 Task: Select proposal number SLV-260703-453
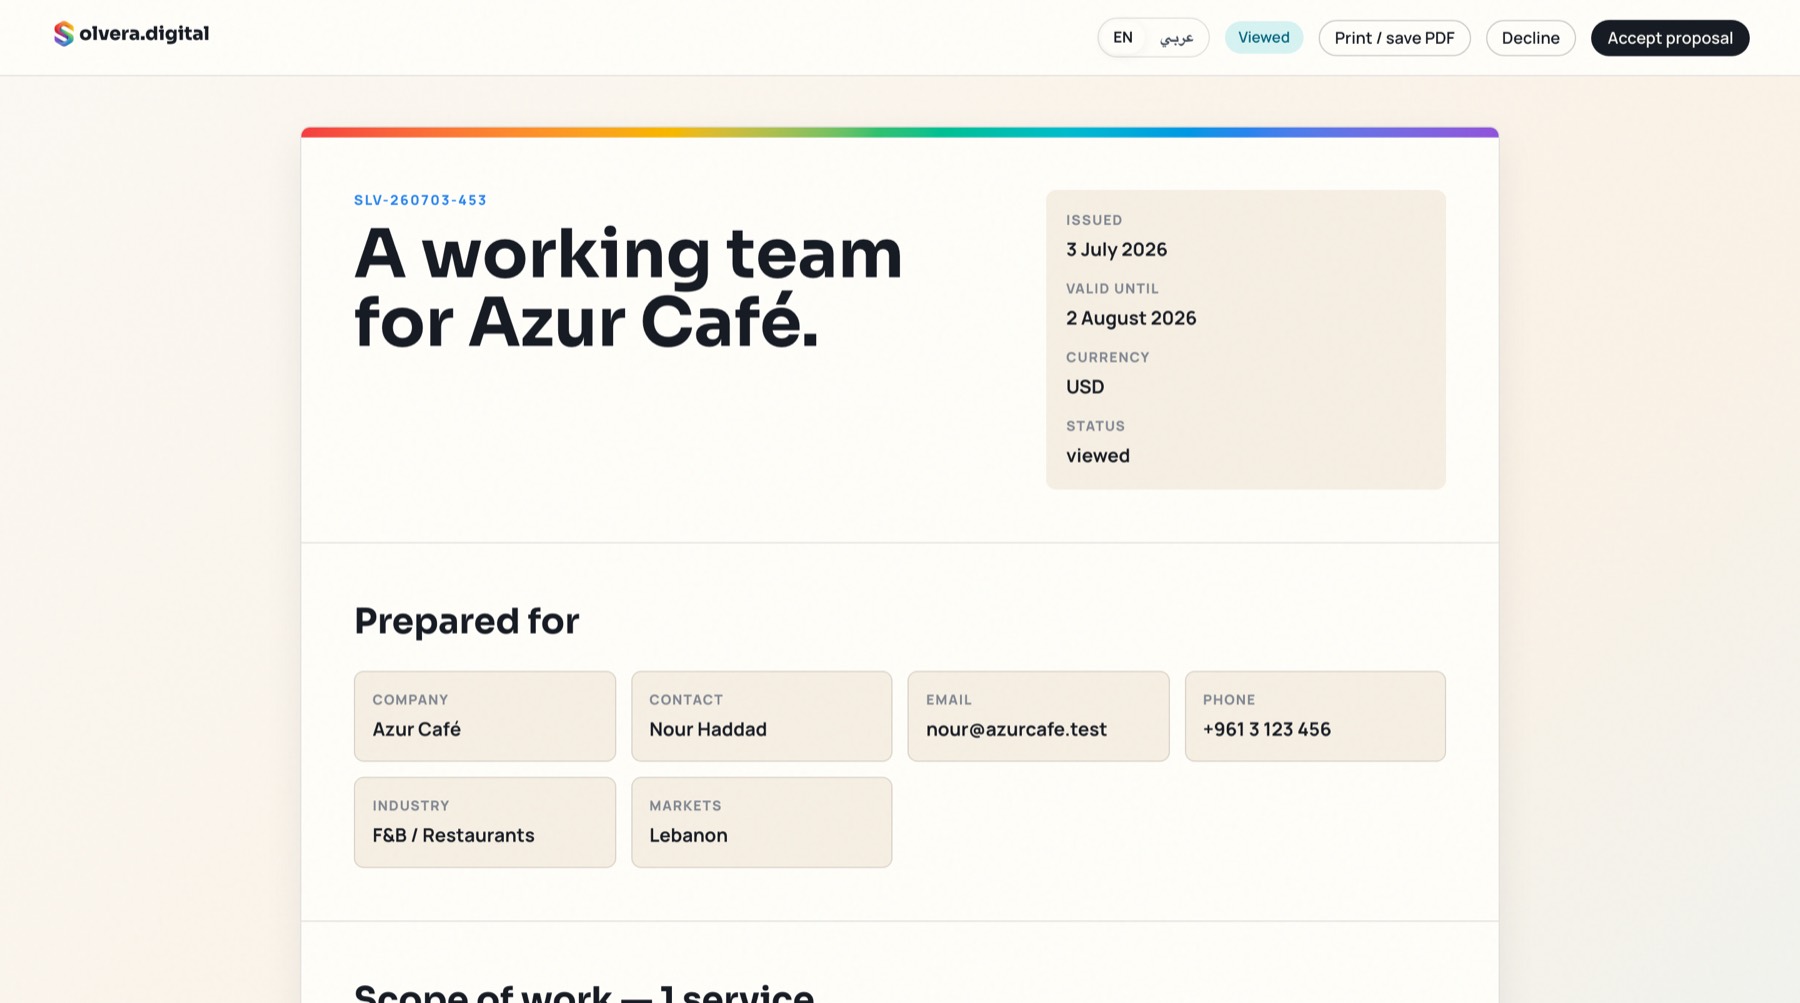pos(420,200)
